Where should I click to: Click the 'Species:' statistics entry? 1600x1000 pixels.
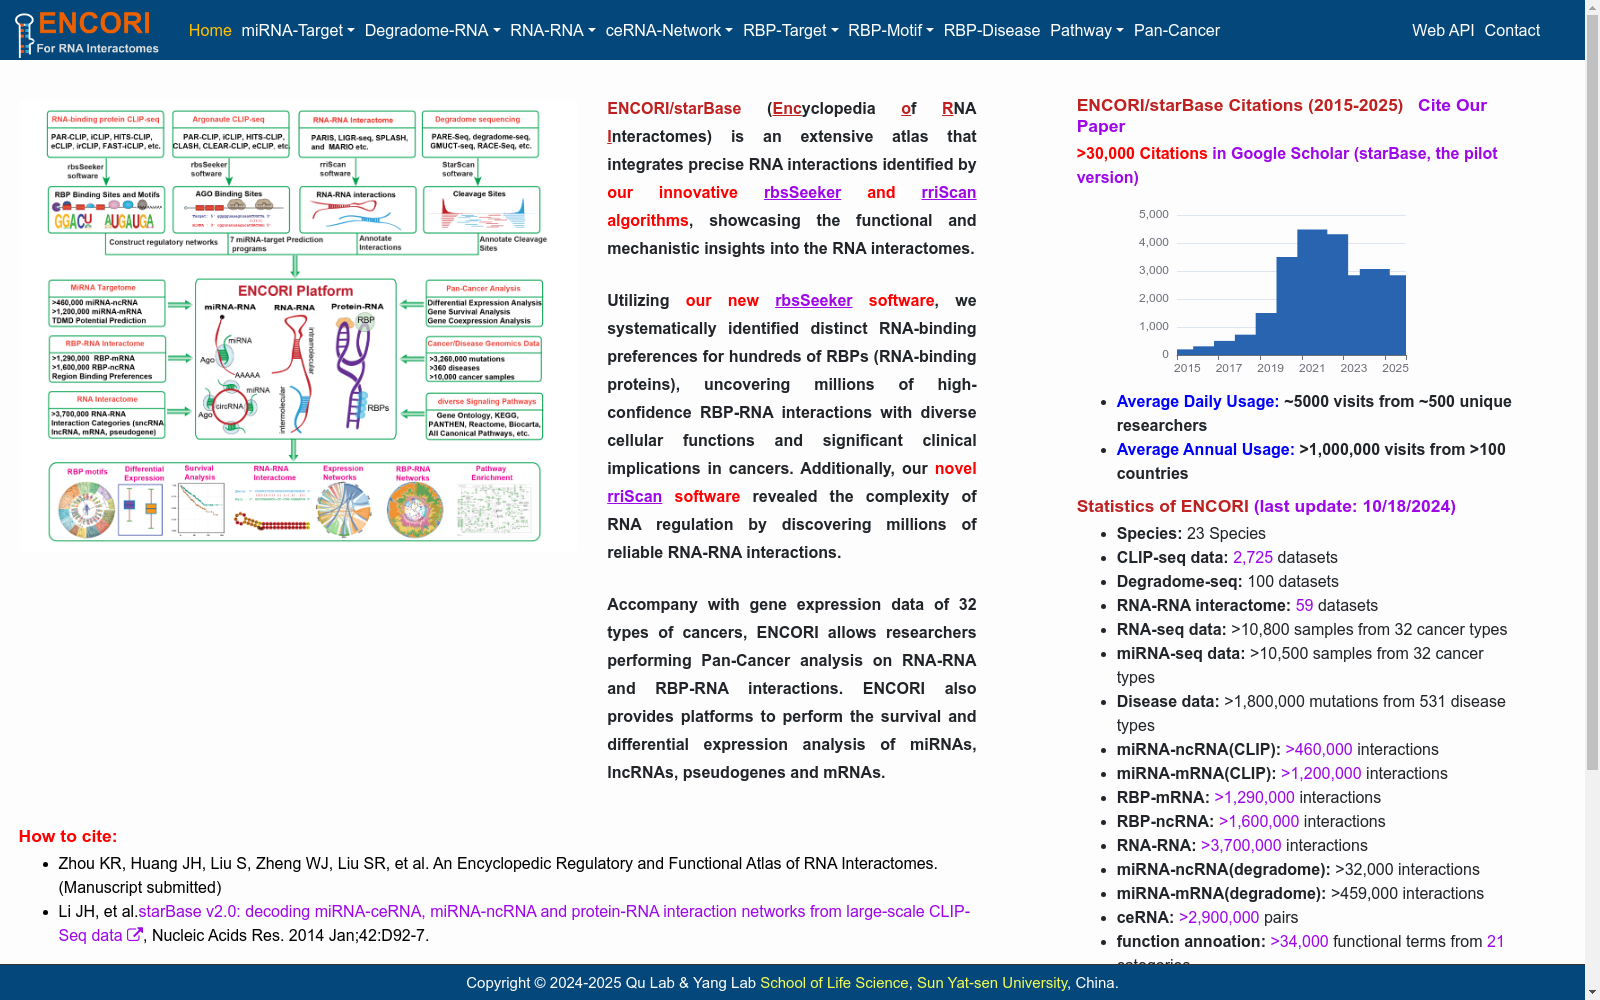coord(1191,533)
